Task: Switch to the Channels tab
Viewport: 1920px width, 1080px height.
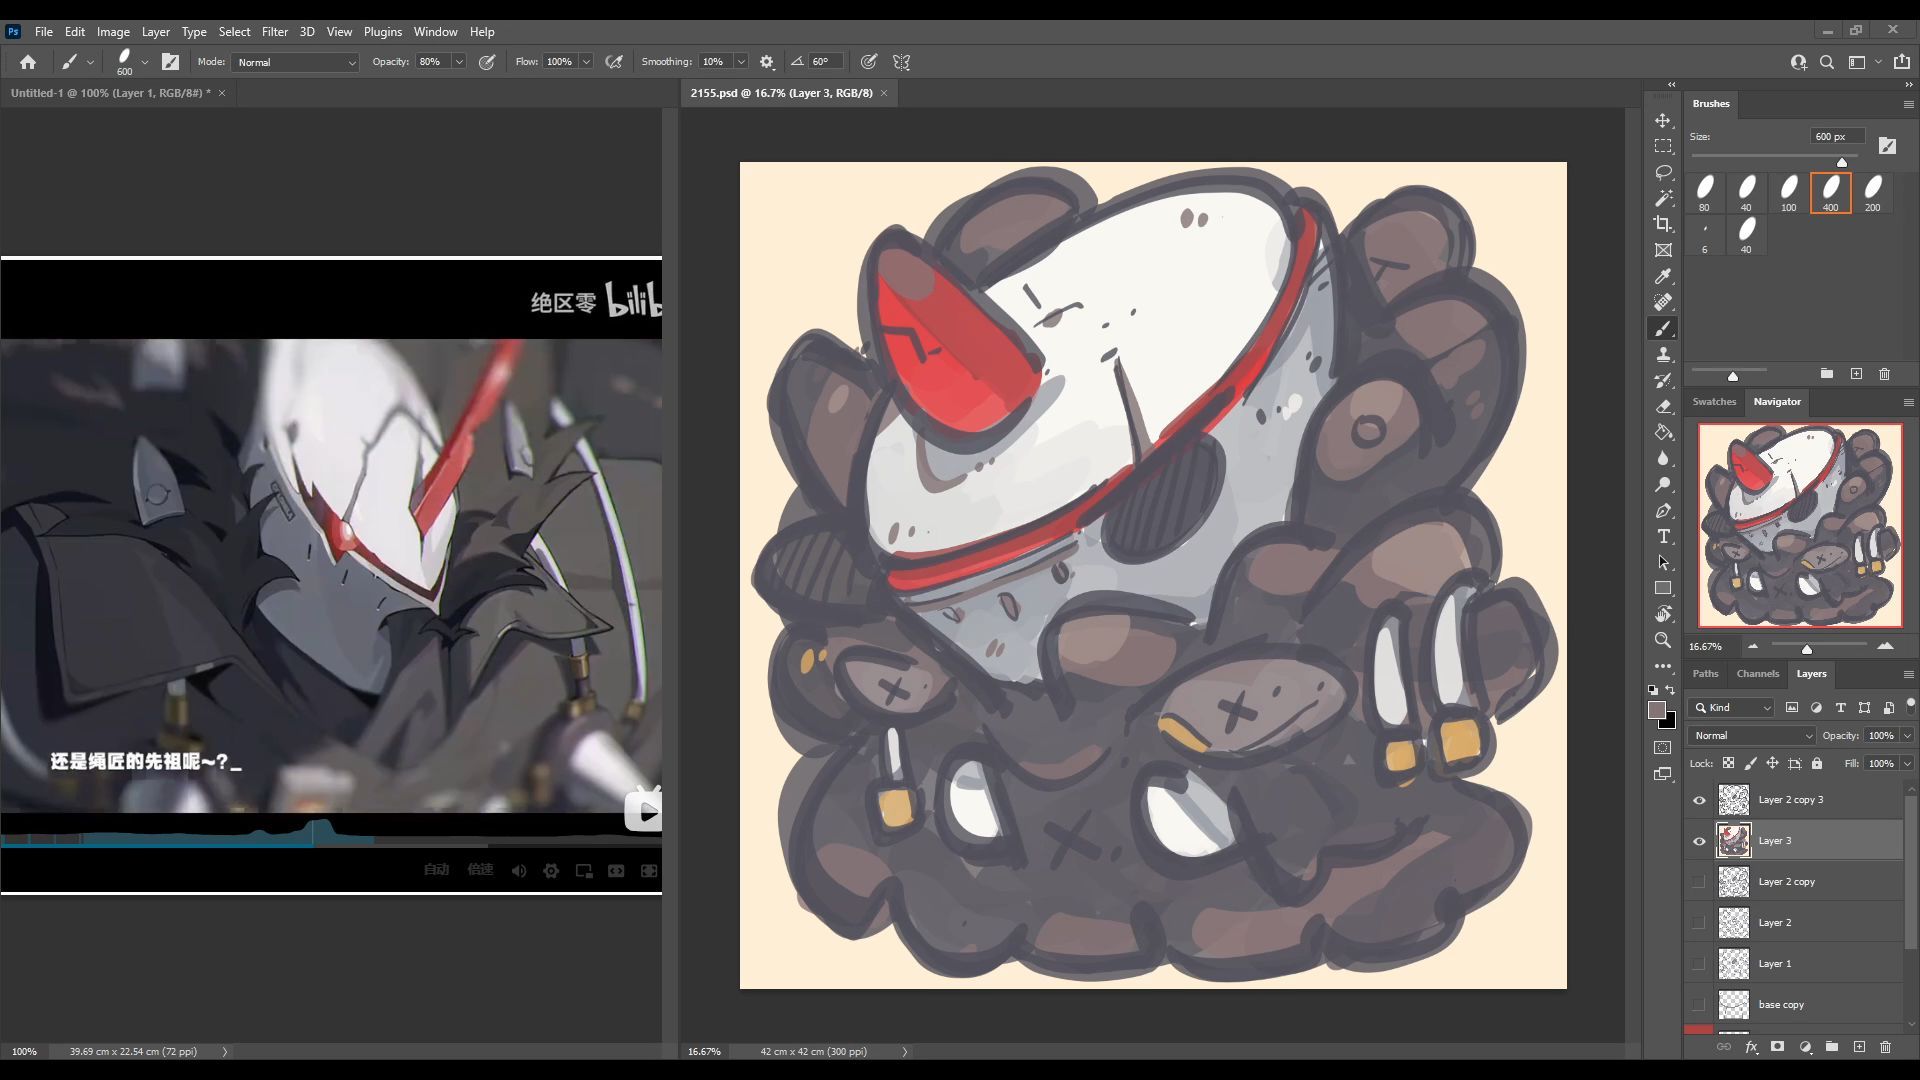Action: point(1757,674)
